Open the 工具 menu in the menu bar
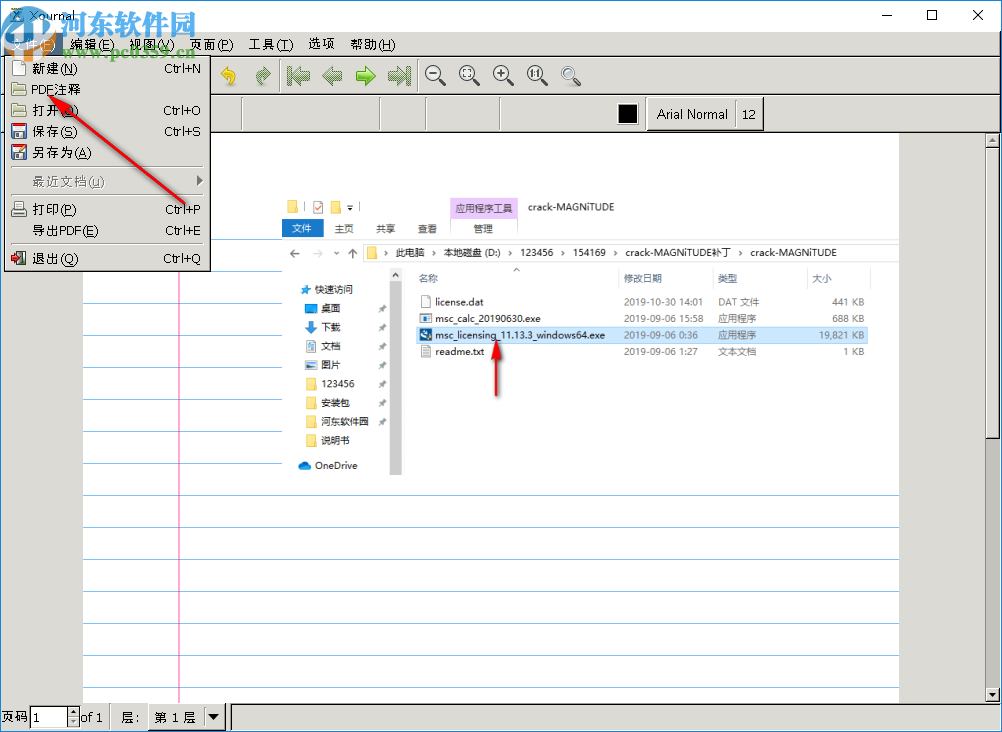 (x=270, y=44)
